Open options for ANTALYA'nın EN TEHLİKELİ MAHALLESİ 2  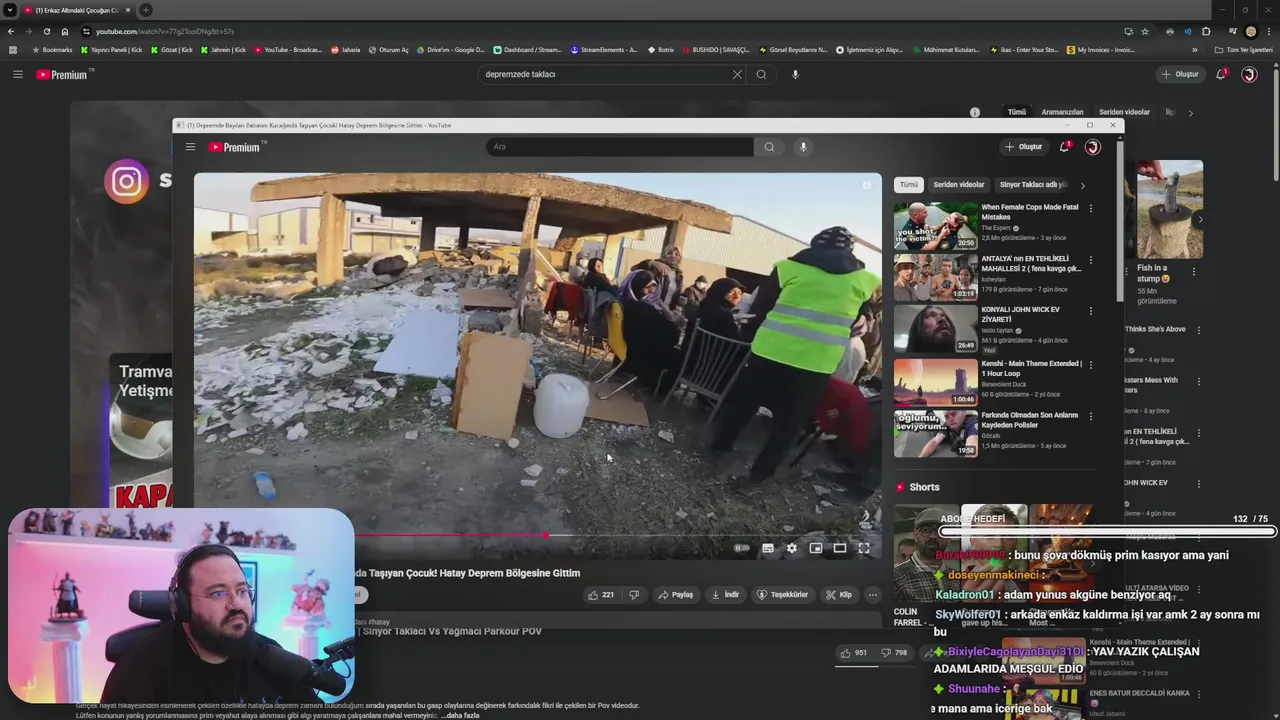1091,260
